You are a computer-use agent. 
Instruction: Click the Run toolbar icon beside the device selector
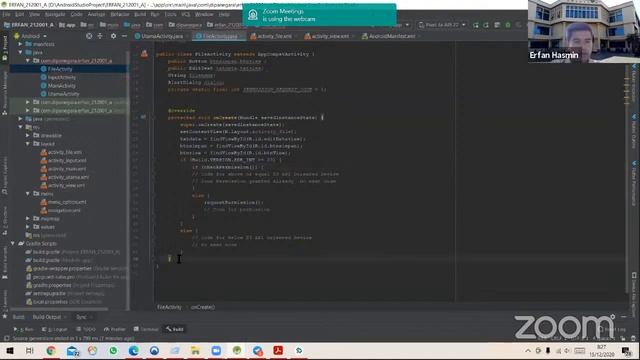(x=476, y=25)
